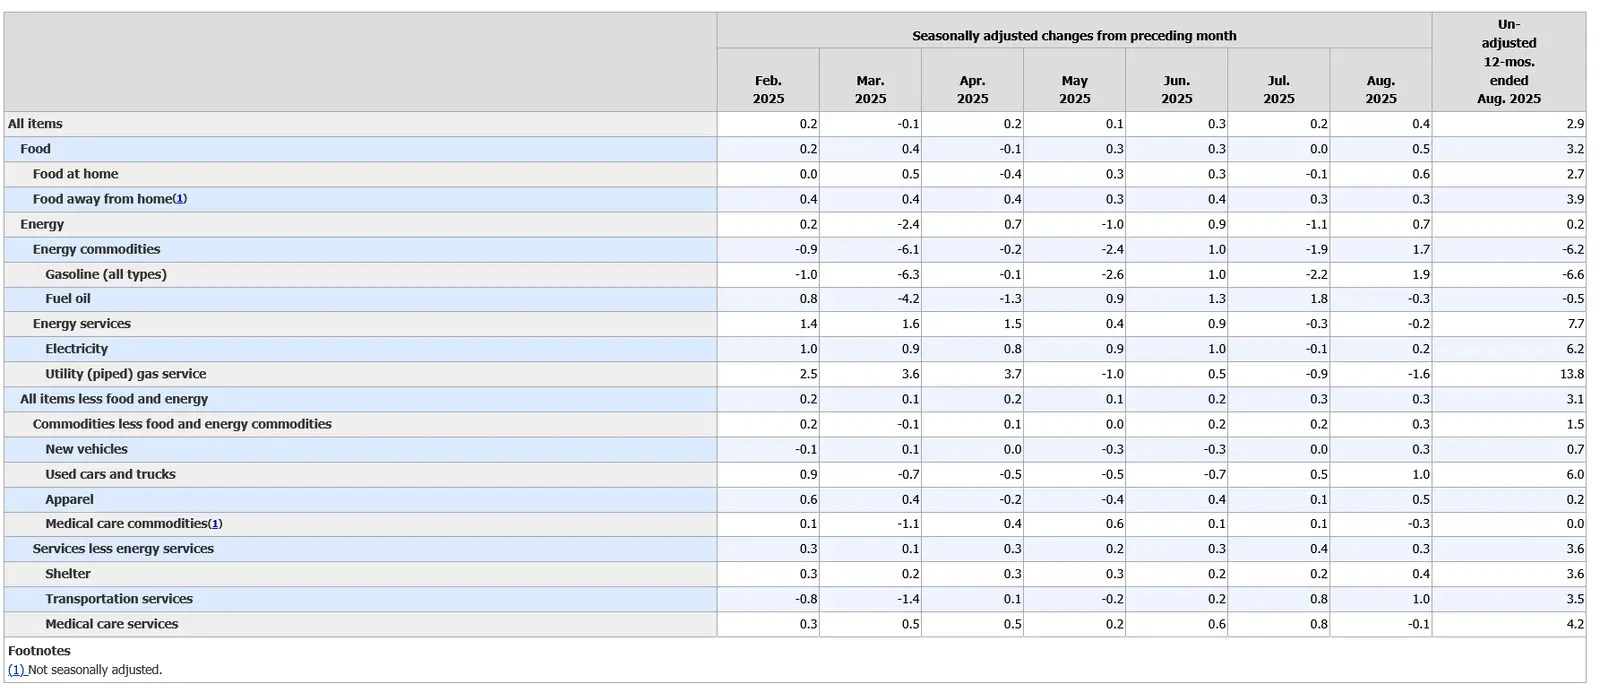Open footnote link next to Medical care commodities
Viewport: 1600px width, 684px height.
point(215,524)
